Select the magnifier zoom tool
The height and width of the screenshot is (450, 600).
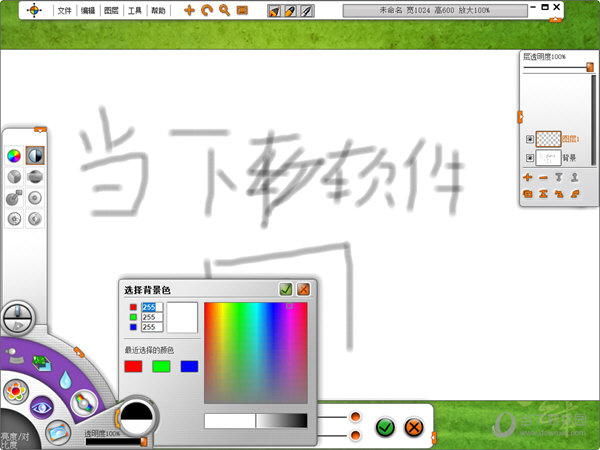(x=224, y=10)
